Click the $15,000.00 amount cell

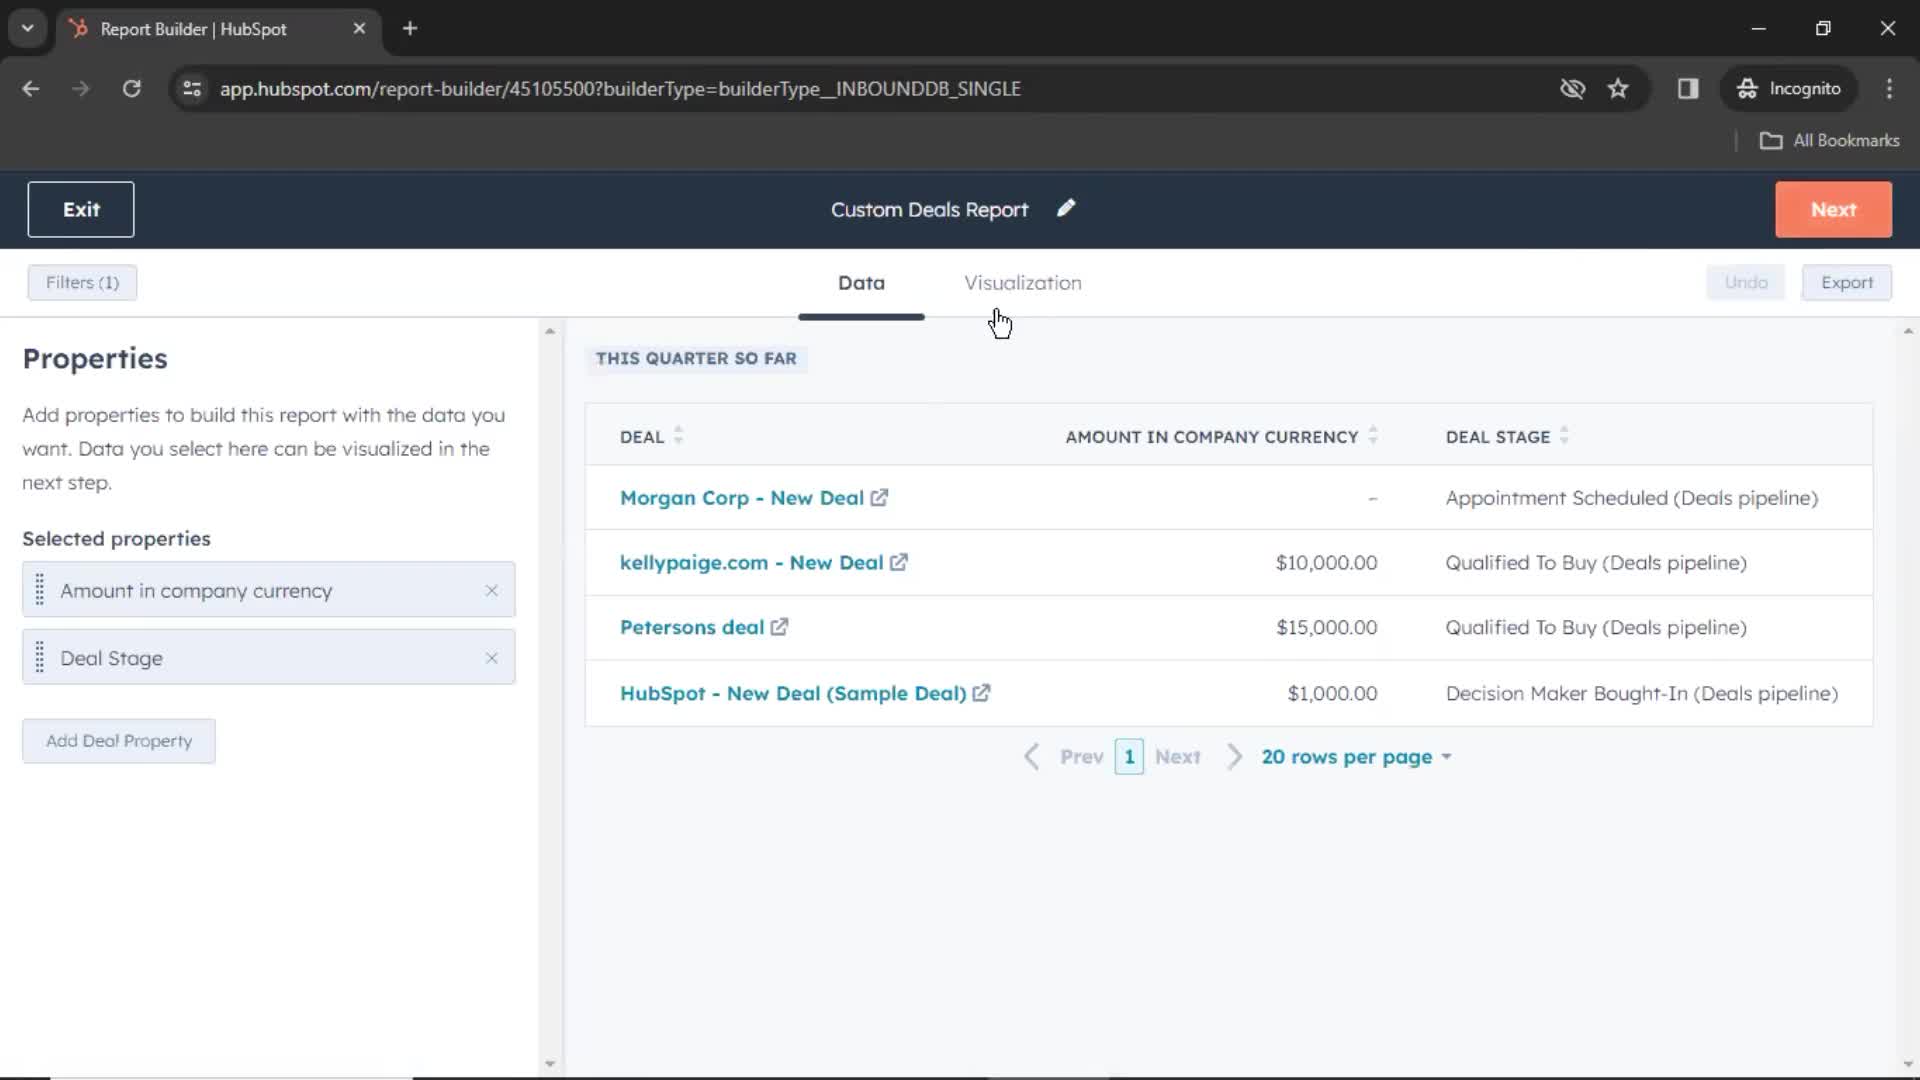(1326, 627)
